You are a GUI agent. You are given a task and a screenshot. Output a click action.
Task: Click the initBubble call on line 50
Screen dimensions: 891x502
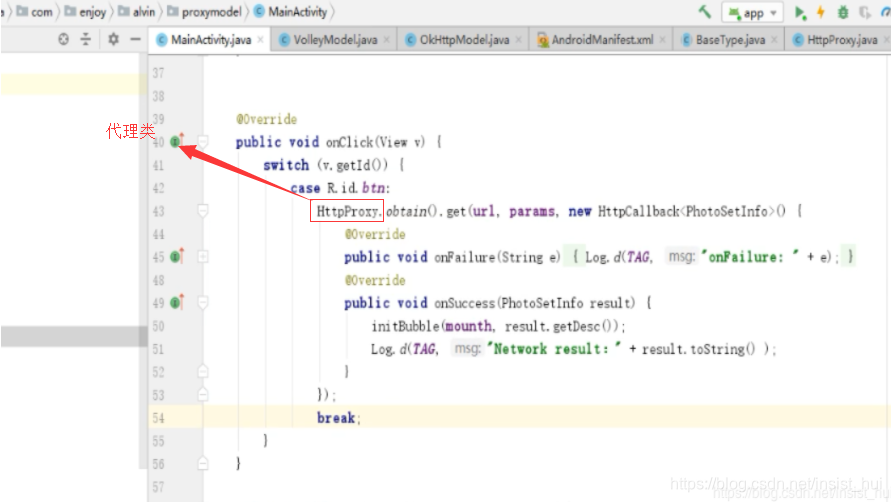pyautogui.click(x=405, y=326)
